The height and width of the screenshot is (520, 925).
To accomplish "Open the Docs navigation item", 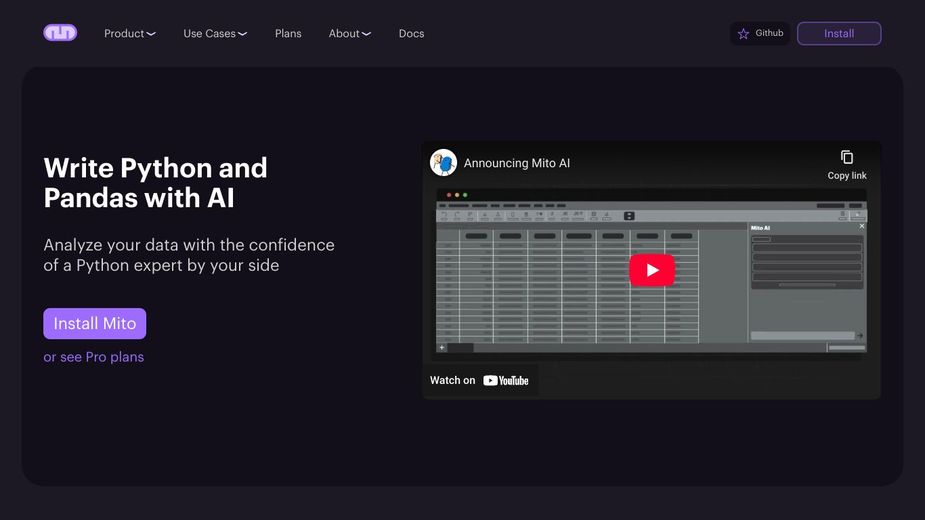I will tap(411, 34).
